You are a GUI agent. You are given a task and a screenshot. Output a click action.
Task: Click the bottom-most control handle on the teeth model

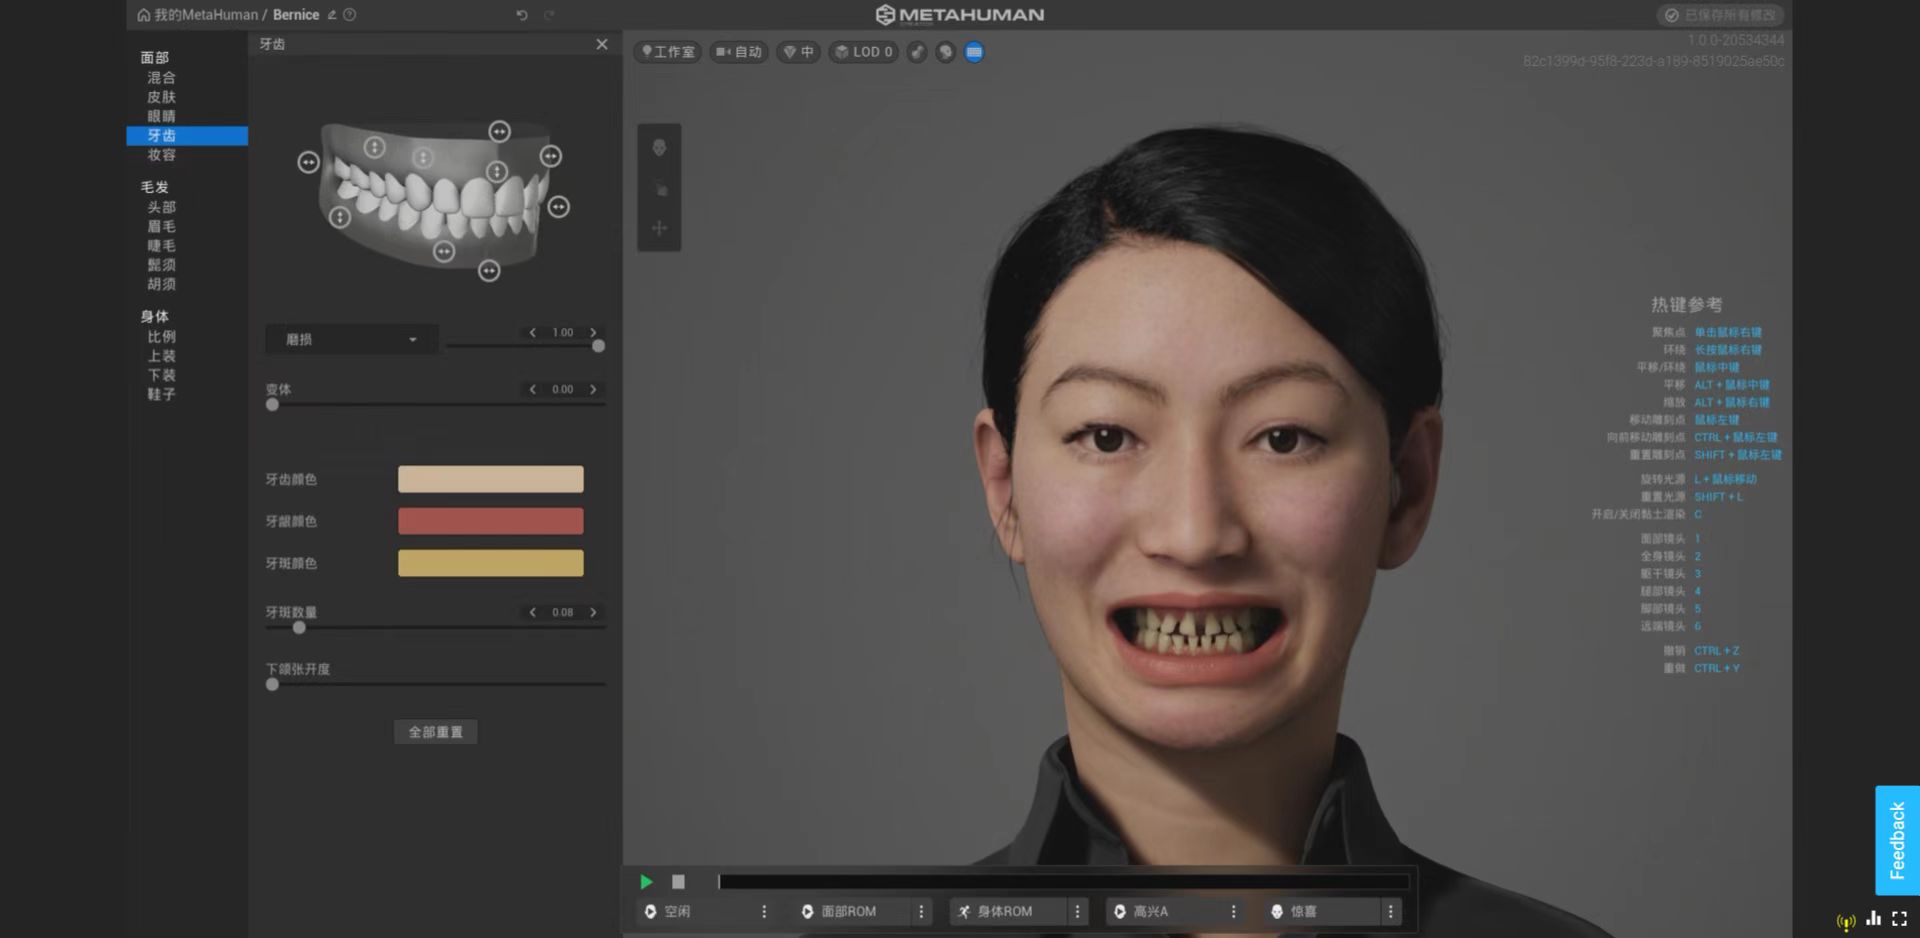tap(489, 271)
